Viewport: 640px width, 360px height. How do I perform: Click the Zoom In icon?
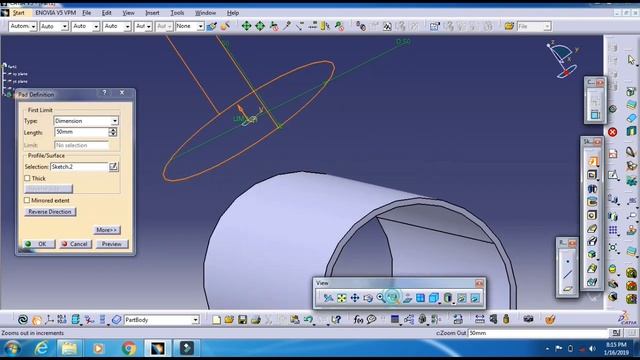tap(380, 298)
